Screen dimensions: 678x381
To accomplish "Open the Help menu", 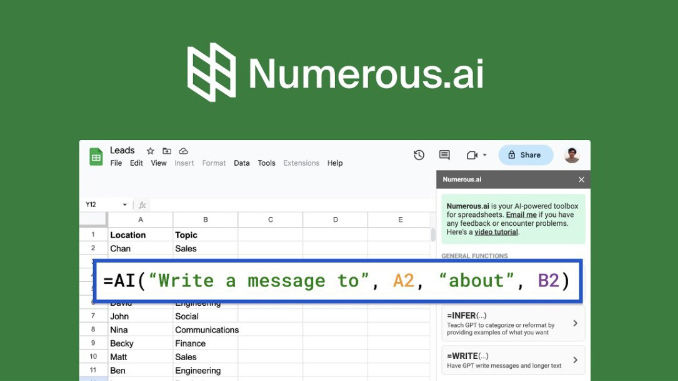I will pos(335,163).
